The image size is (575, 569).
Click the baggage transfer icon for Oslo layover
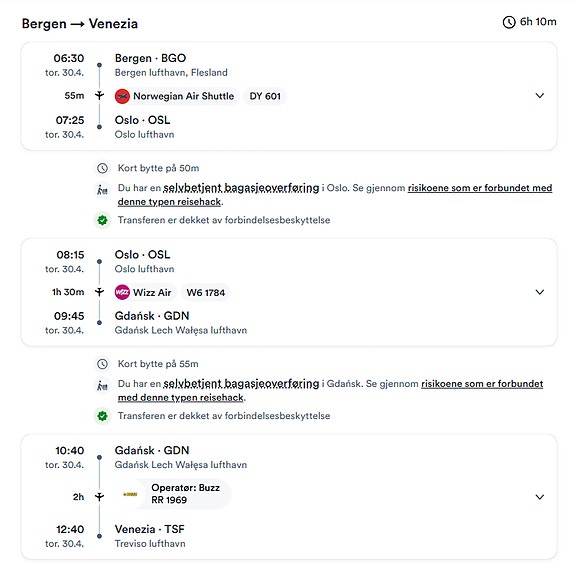pos(102,190)
